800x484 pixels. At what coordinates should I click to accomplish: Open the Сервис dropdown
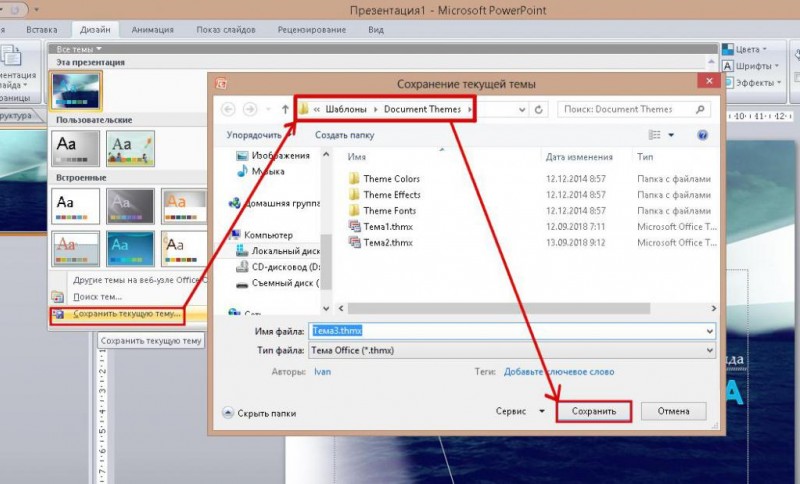click(x=520, y=411)
